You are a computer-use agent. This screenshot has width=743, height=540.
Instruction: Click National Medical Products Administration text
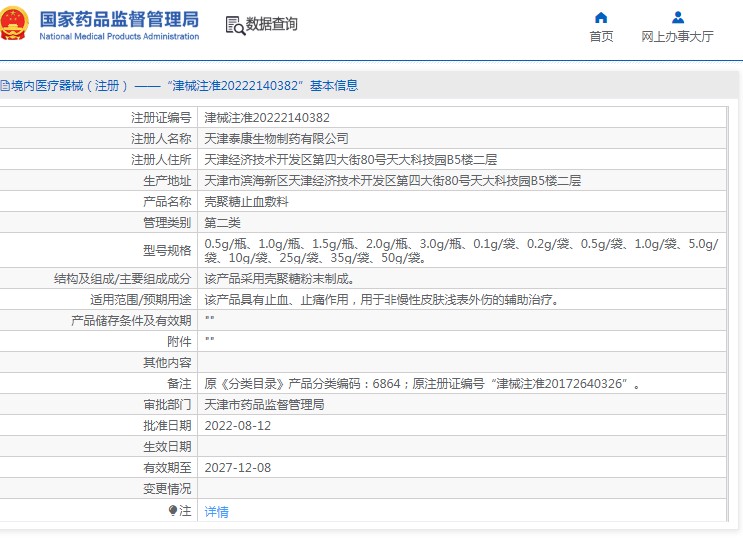click(119, 36)
